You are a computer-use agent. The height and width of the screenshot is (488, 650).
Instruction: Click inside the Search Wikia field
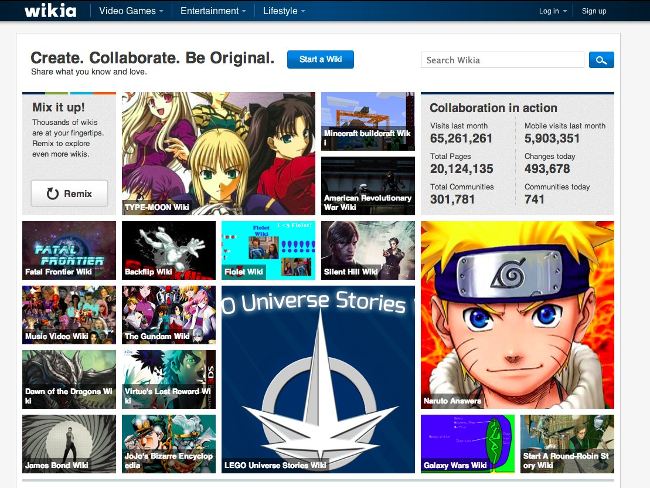click(x=503, y=60)
